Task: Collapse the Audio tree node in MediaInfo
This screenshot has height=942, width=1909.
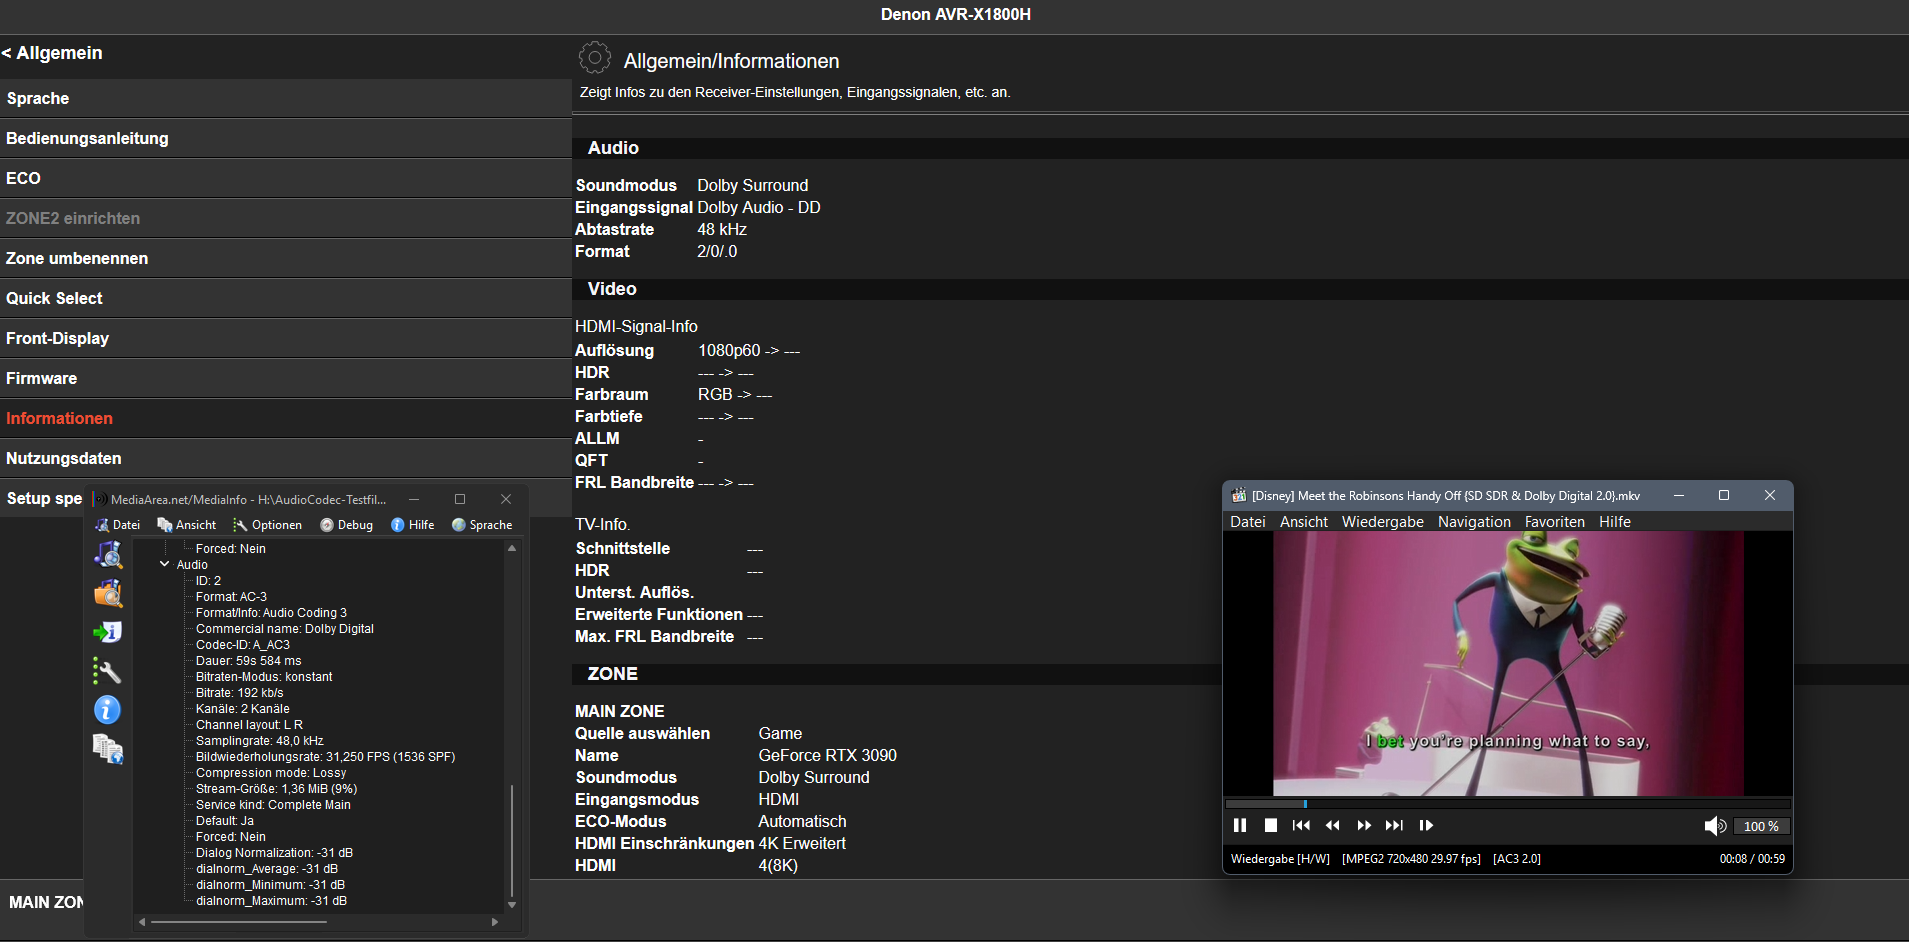Action: (165, 565)
